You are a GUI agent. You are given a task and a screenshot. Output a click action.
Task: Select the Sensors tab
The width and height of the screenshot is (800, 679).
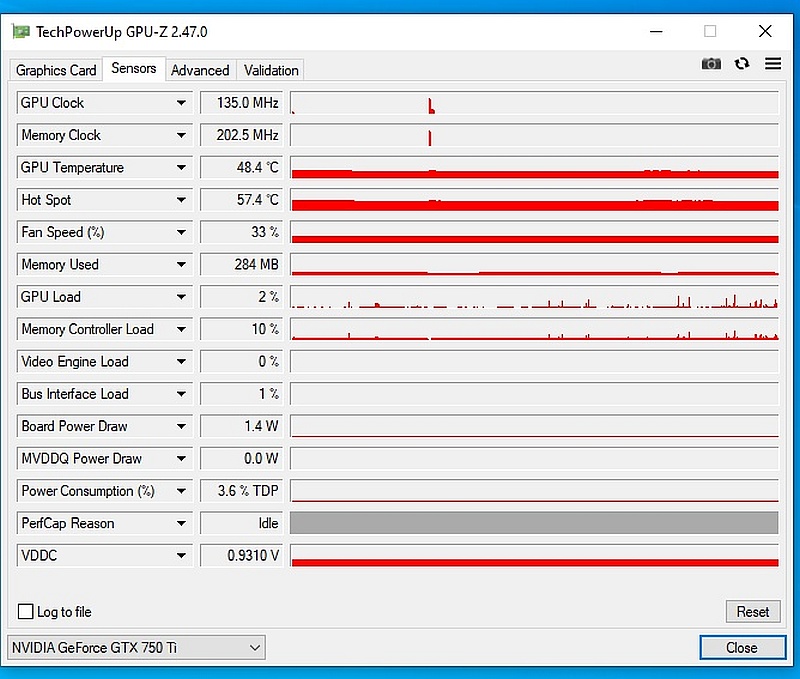pyautogui.click(x=134, y=68)
